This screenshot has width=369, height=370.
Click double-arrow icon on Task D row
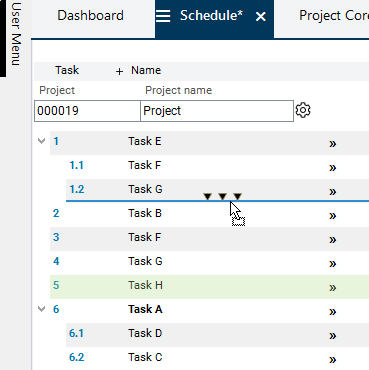(x=332, y=336)
